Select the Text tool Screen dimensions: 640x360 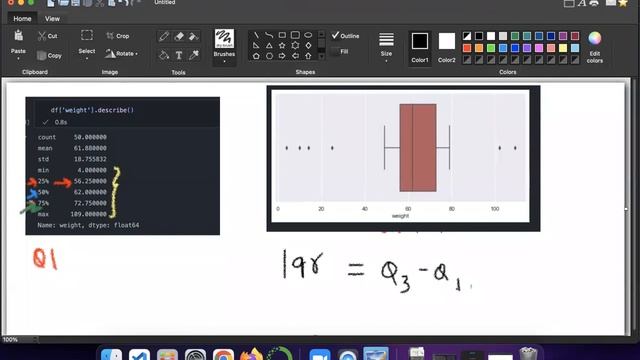[x=179, y=55]
